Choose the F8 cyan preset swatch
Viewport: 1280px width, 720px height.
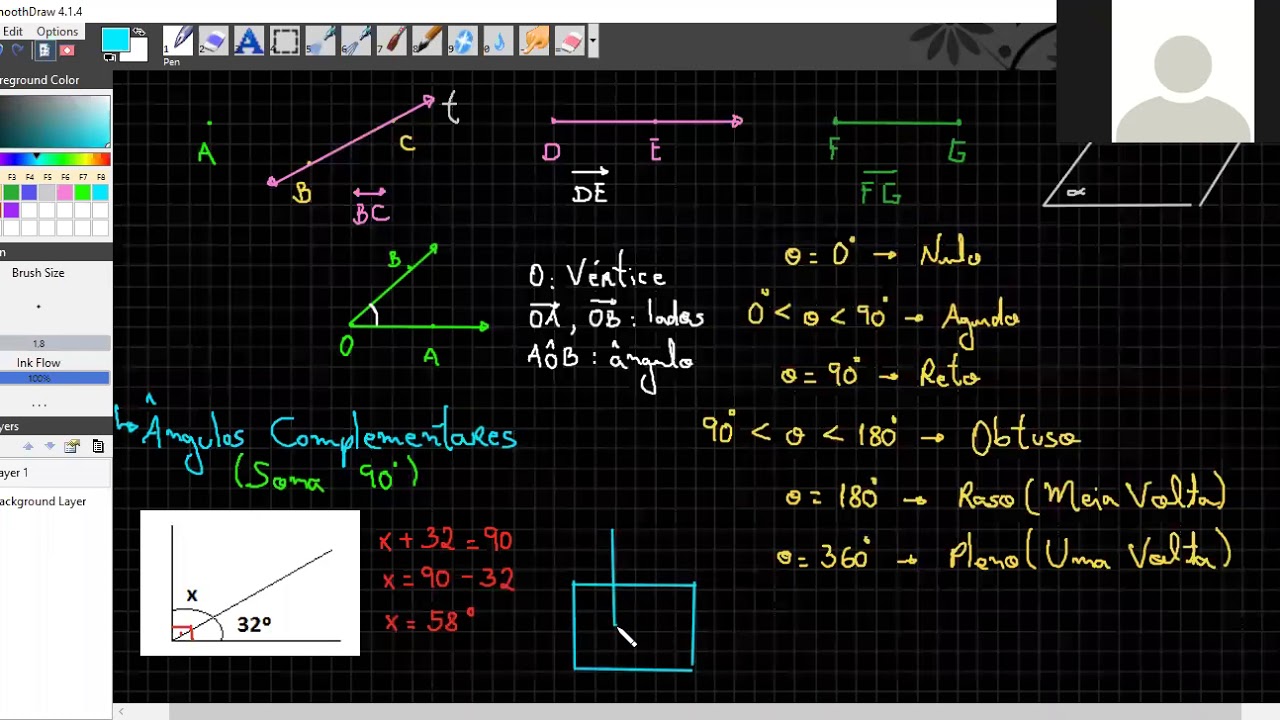[101, 193]
